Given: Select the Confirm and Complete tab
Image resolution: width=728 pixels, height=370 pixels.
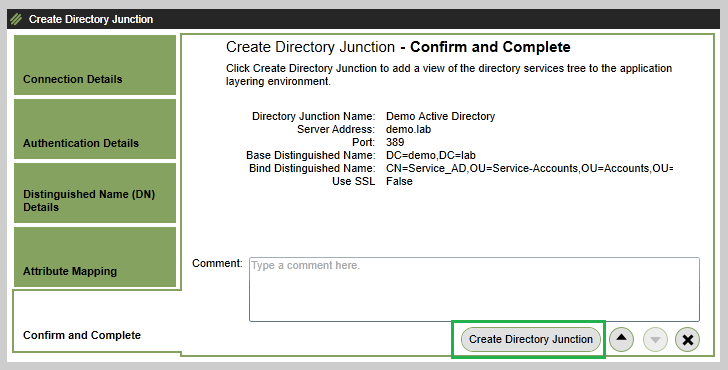Looking at the screenshot, I should click(96, 321).
